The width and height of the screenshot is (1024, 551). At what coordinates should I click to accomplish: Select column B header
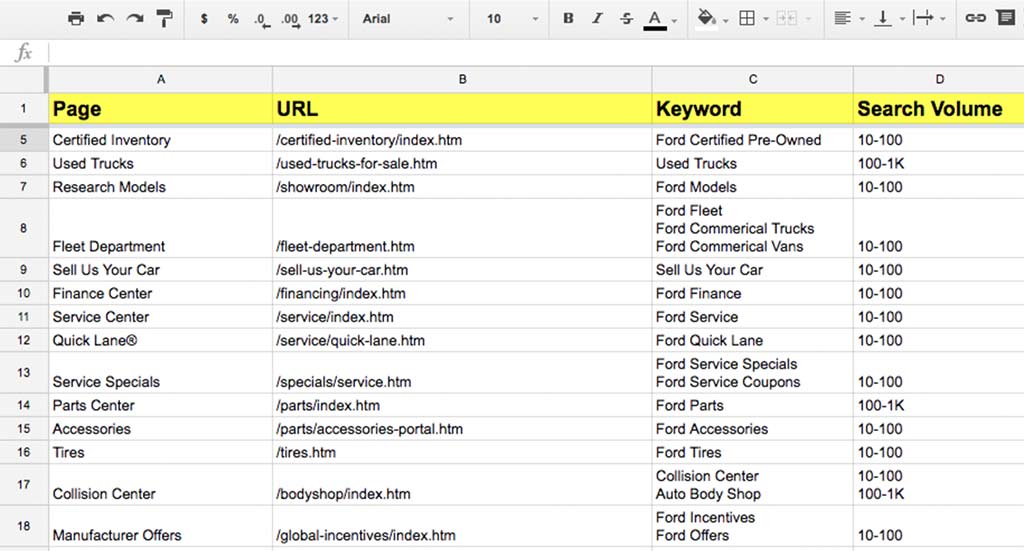[x=462, y=79]
